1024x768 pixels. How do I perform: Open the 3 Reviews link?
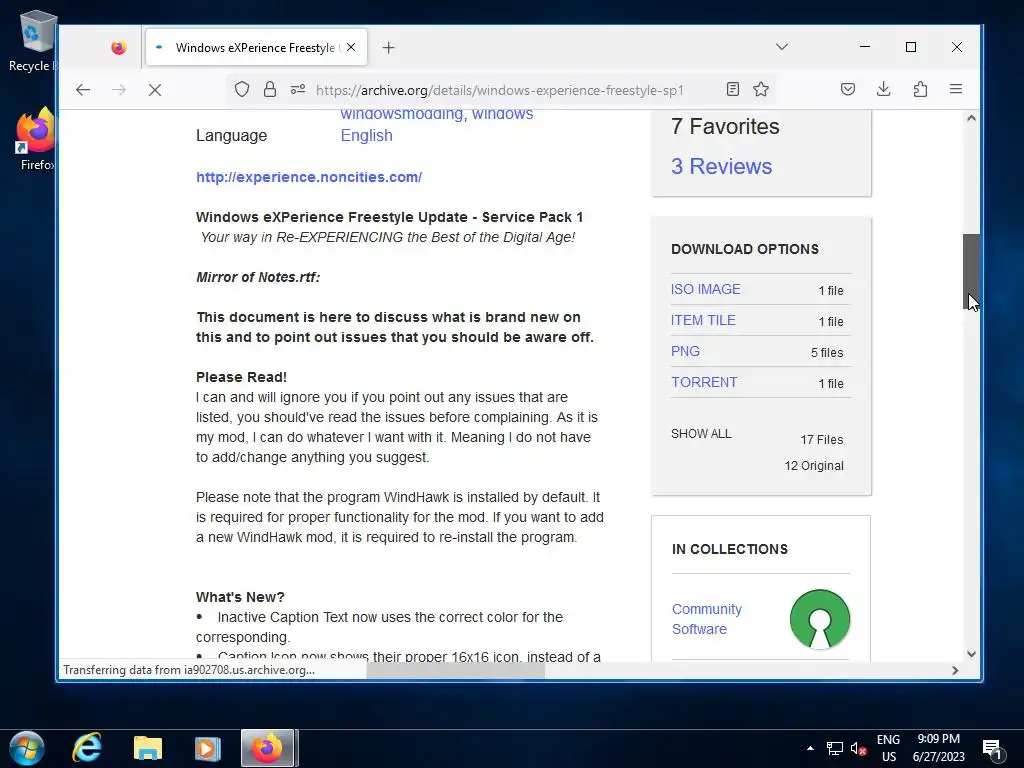tap(722, 167)
